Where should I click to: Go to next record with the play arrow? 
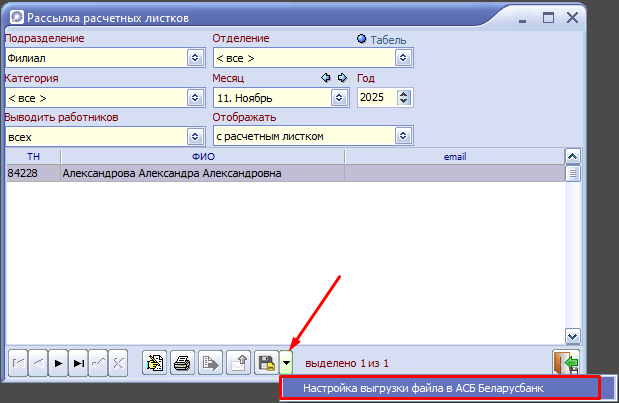click(58, 363)
